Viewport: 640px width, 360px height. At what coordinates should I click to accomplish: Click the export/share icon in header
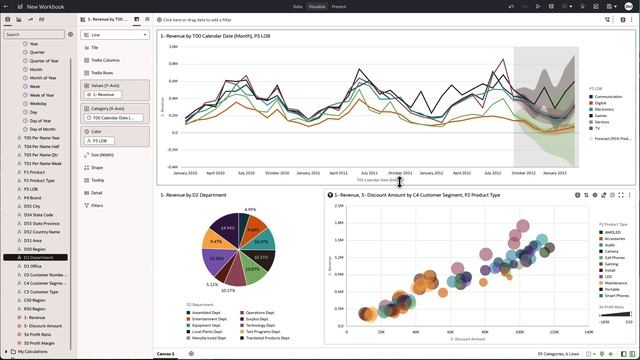596,7
